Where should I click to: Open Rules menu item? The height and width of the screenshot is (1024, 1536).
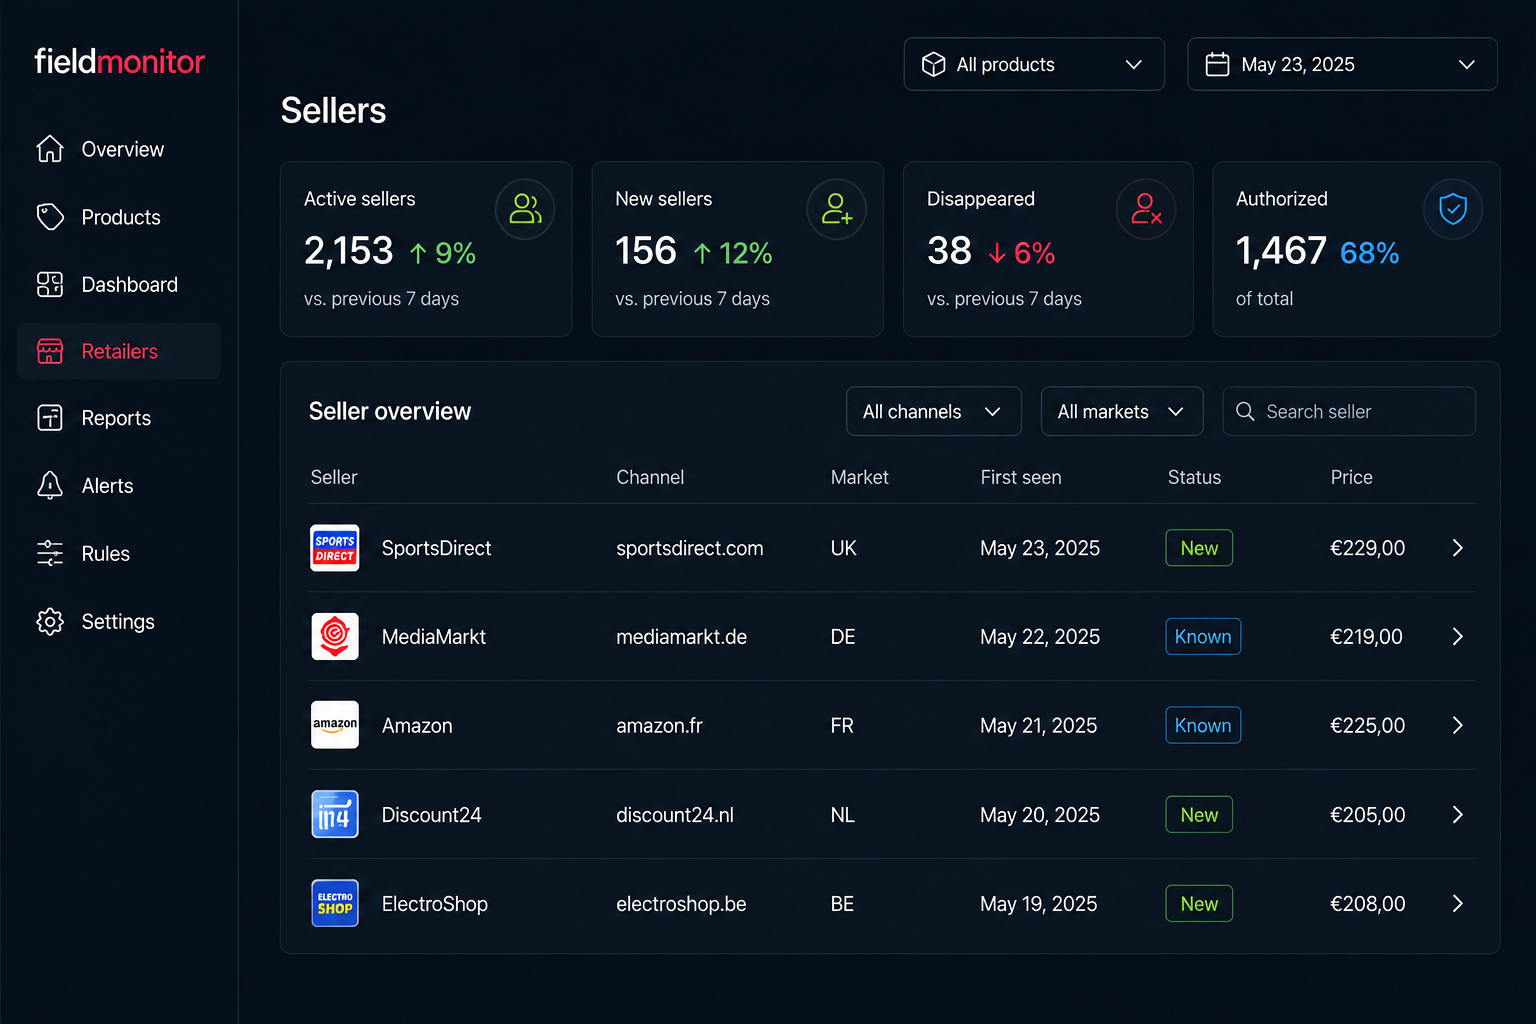[119, 554]
